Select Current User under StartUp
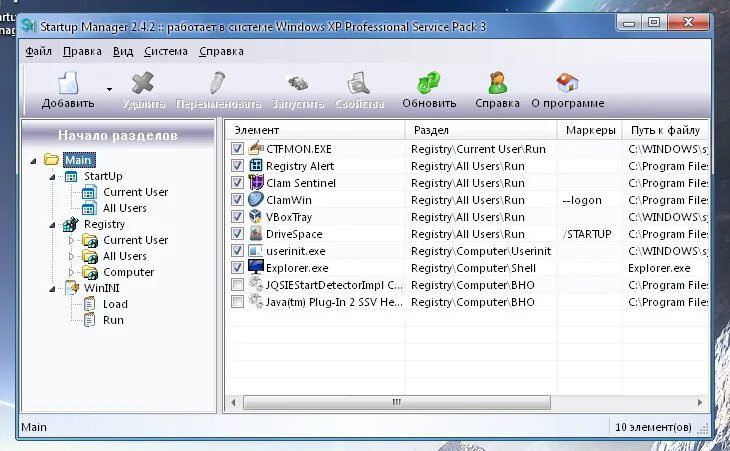The image size is (730, 451). point(135,192)
